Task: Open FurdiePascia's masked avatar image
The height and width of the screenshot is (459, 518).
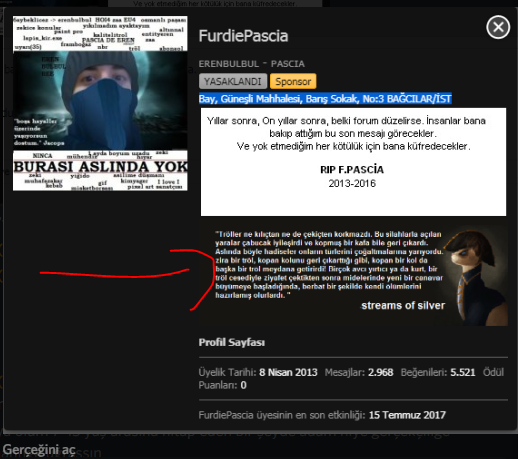Action: click(x=100, y=103)
